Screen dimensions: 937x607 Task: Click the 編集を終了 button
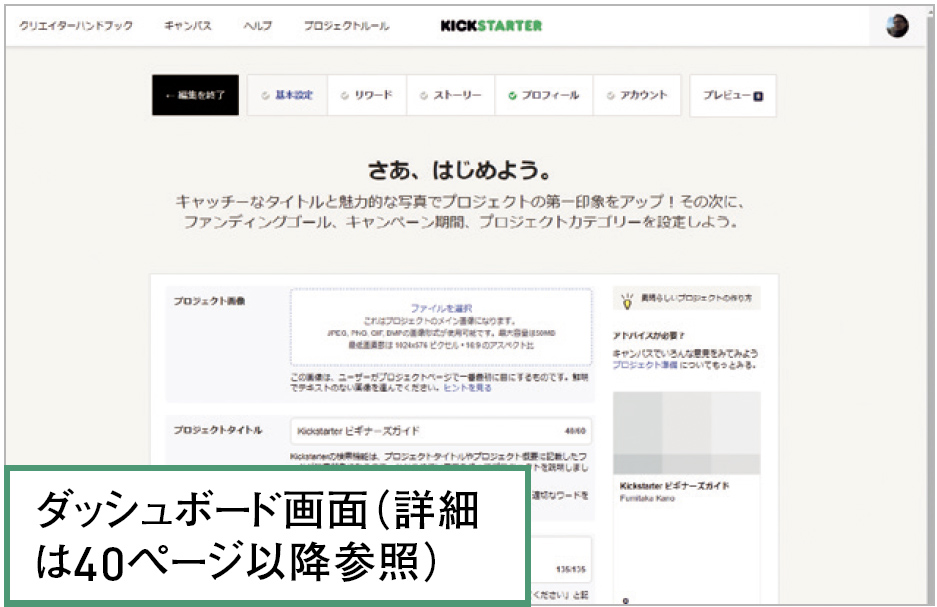pos(195,95)
